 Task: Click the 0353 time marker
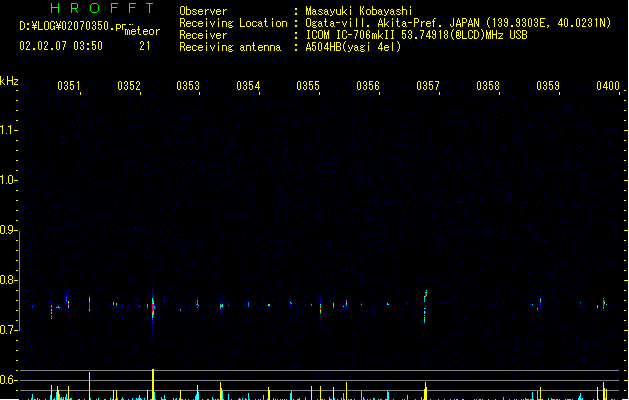coord(188,85)
